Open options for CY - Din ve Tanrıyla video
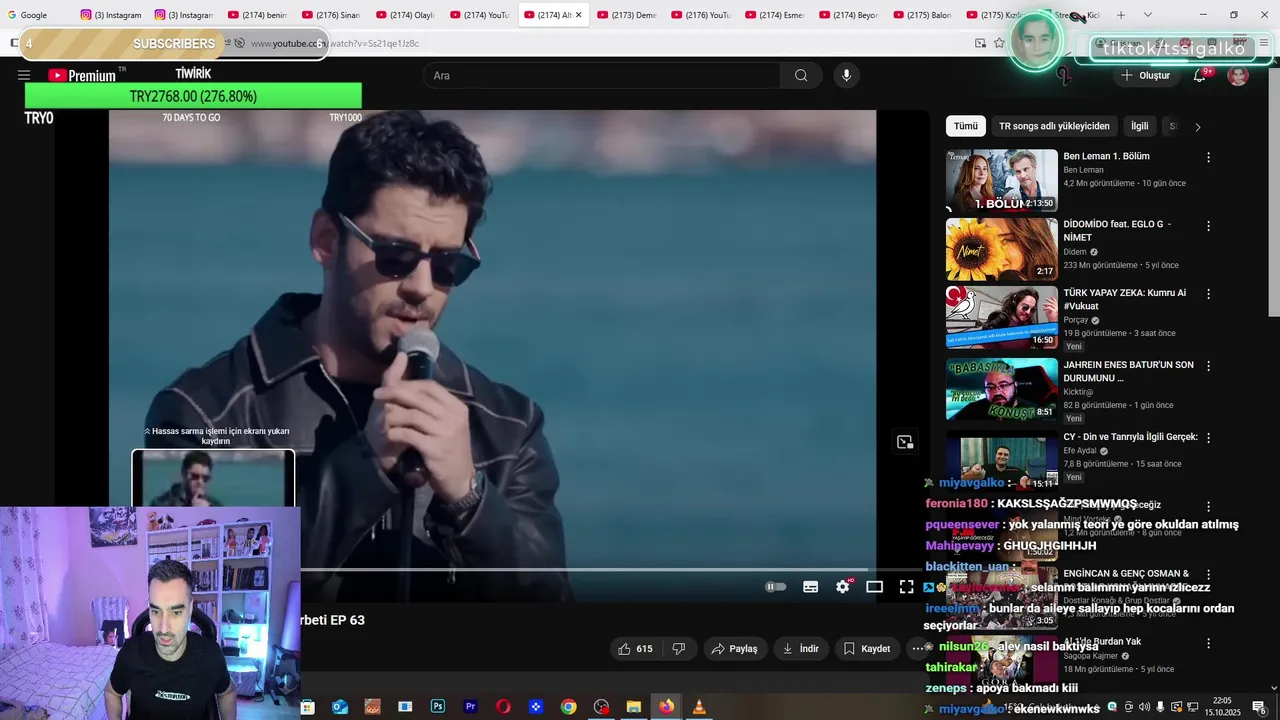This screenshot has height=720, width=1280. pos(1208,439)
